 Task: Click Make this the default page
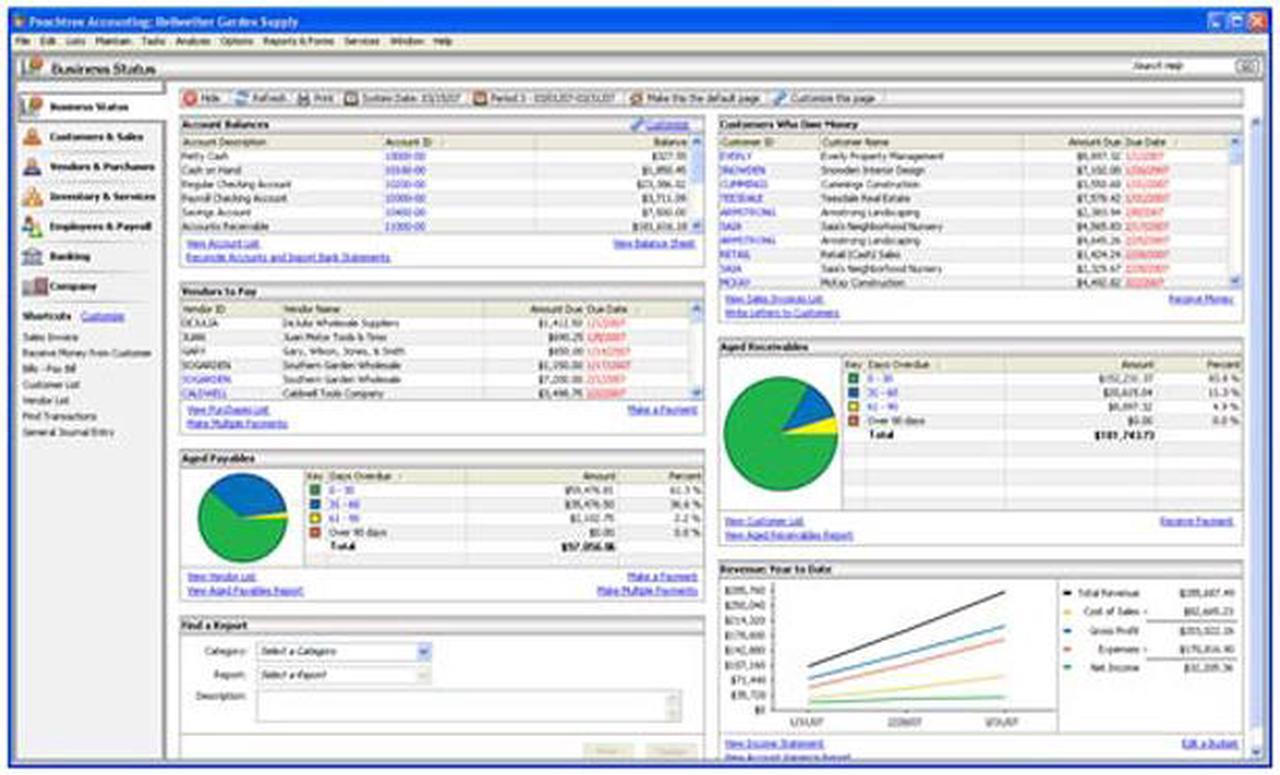694,99
